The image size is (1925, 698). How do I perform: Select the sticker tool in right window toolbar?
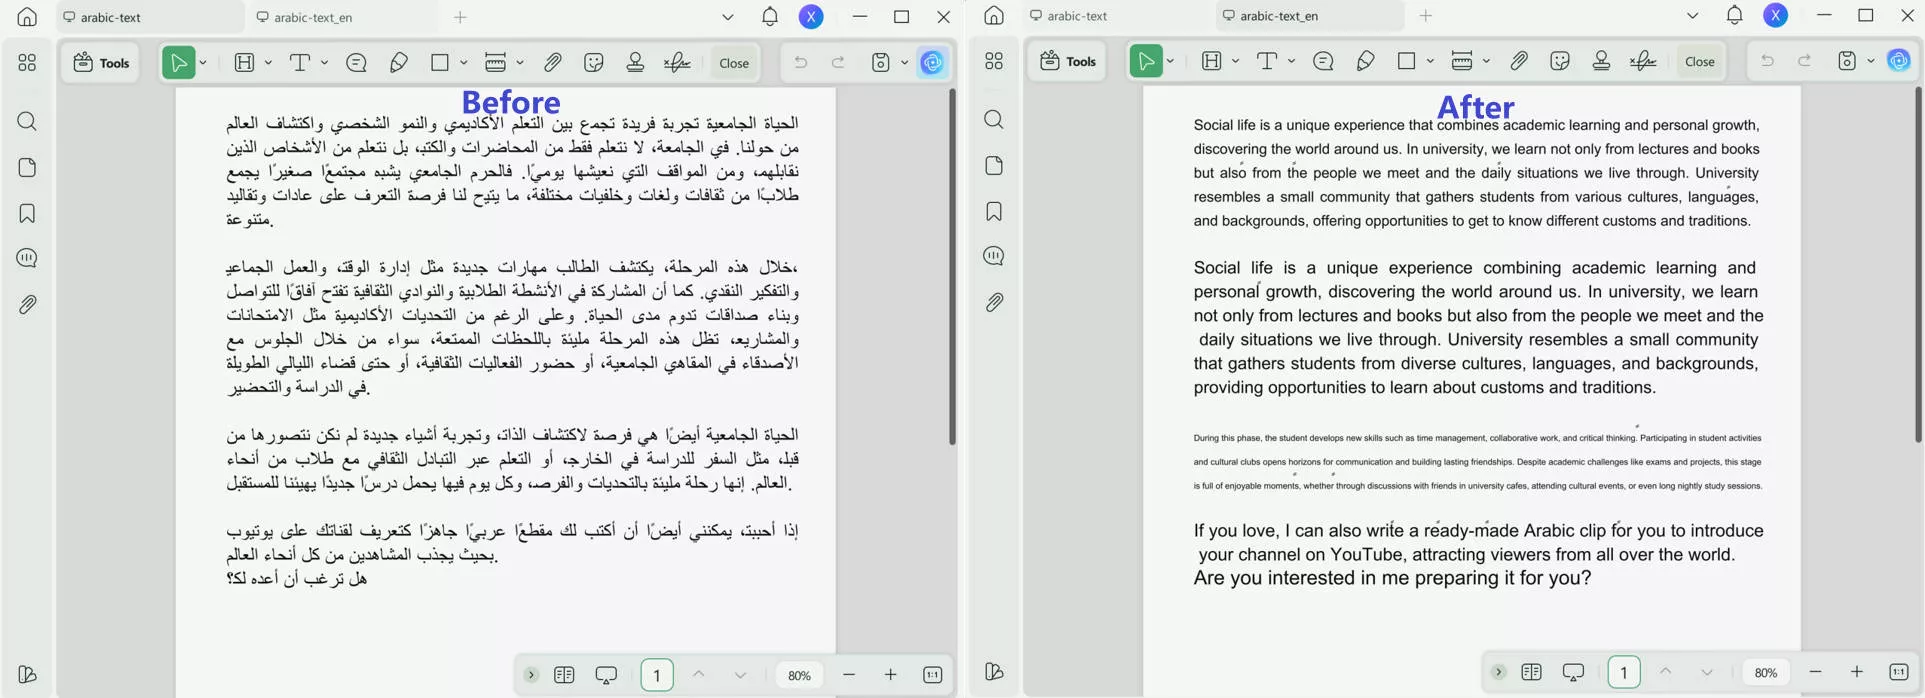(1560, 61)
